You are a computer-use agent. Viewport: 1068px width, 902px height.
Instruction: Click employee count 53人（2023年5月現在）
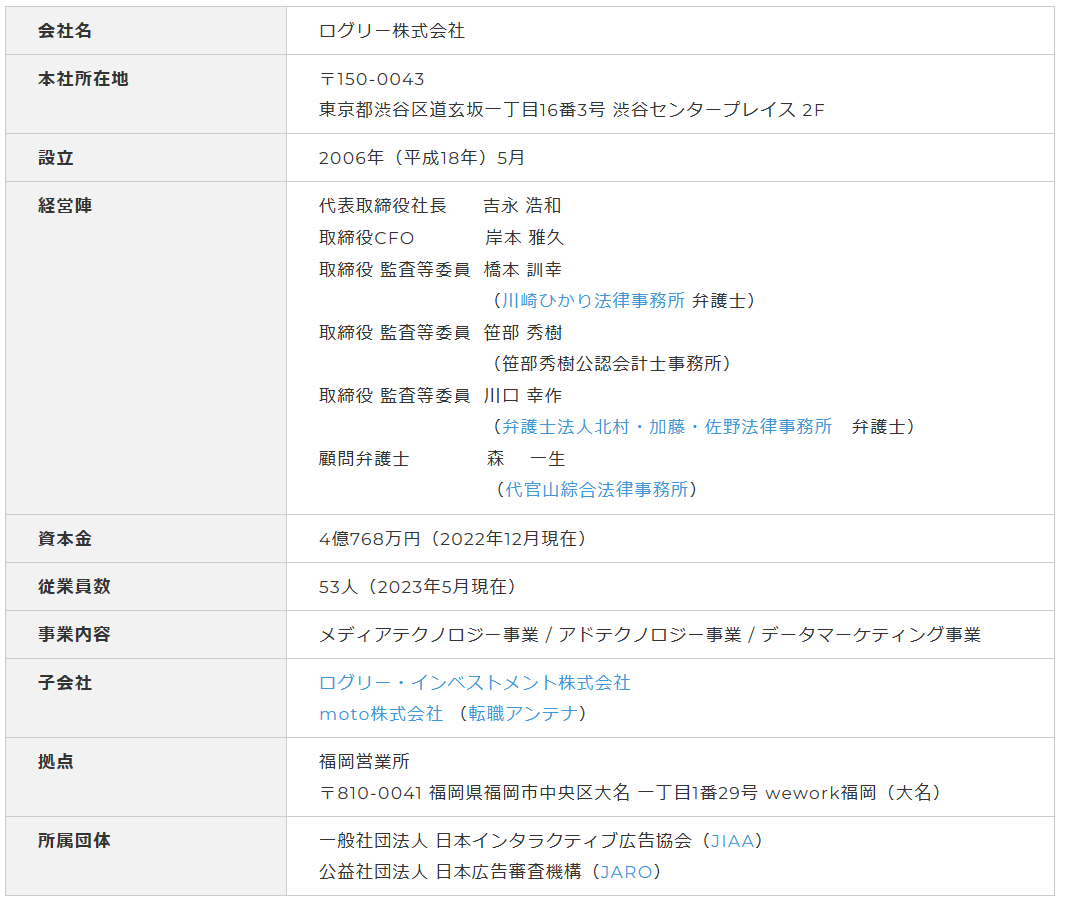[x=417, y=587]
